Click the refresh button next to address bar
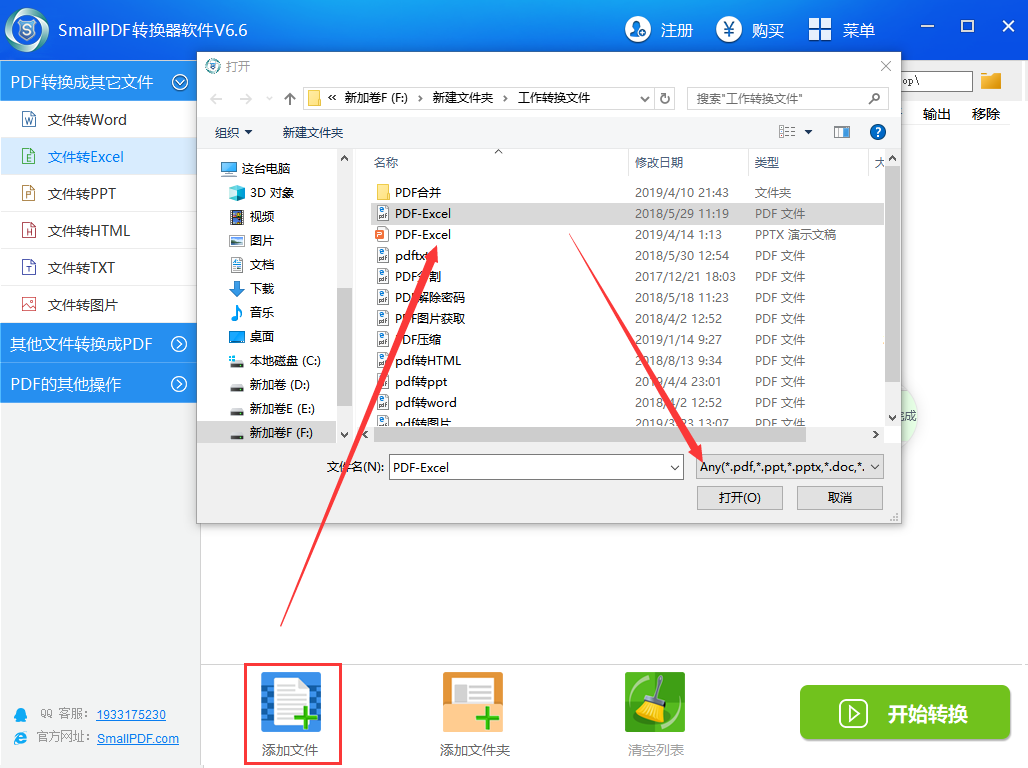Screen dimensions: 1028x768 [665, 98]
